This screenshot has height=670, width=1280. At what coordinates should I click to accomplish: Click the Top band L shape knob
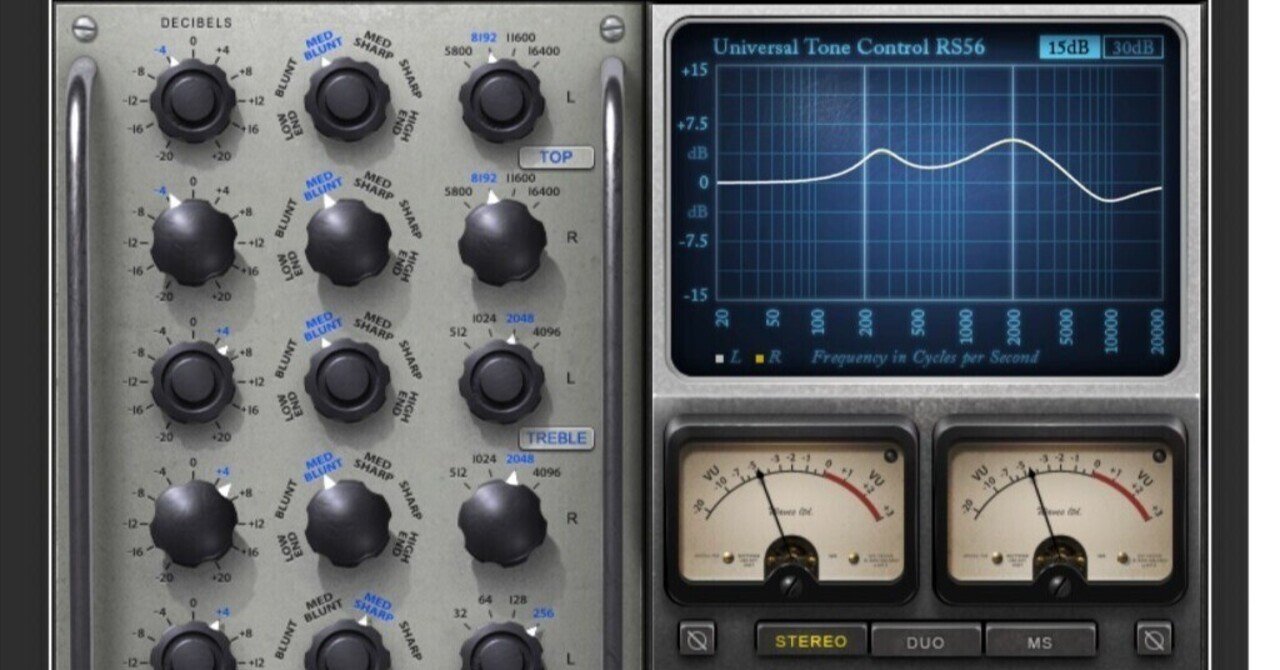pyautogui.click(x=347, y=100)
